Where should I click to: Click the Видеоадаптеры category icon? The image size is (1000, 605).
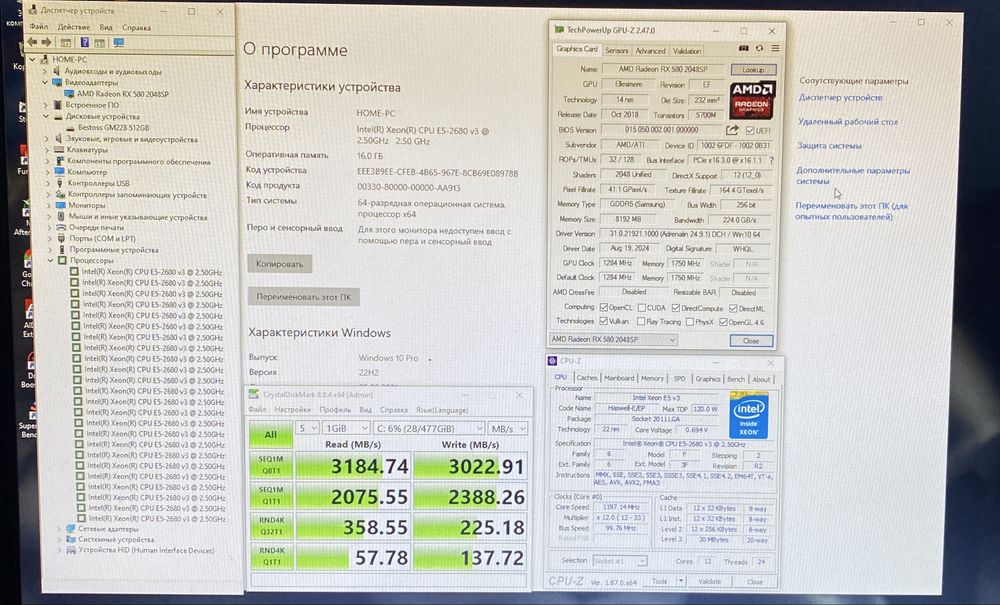tap(57, 82)
